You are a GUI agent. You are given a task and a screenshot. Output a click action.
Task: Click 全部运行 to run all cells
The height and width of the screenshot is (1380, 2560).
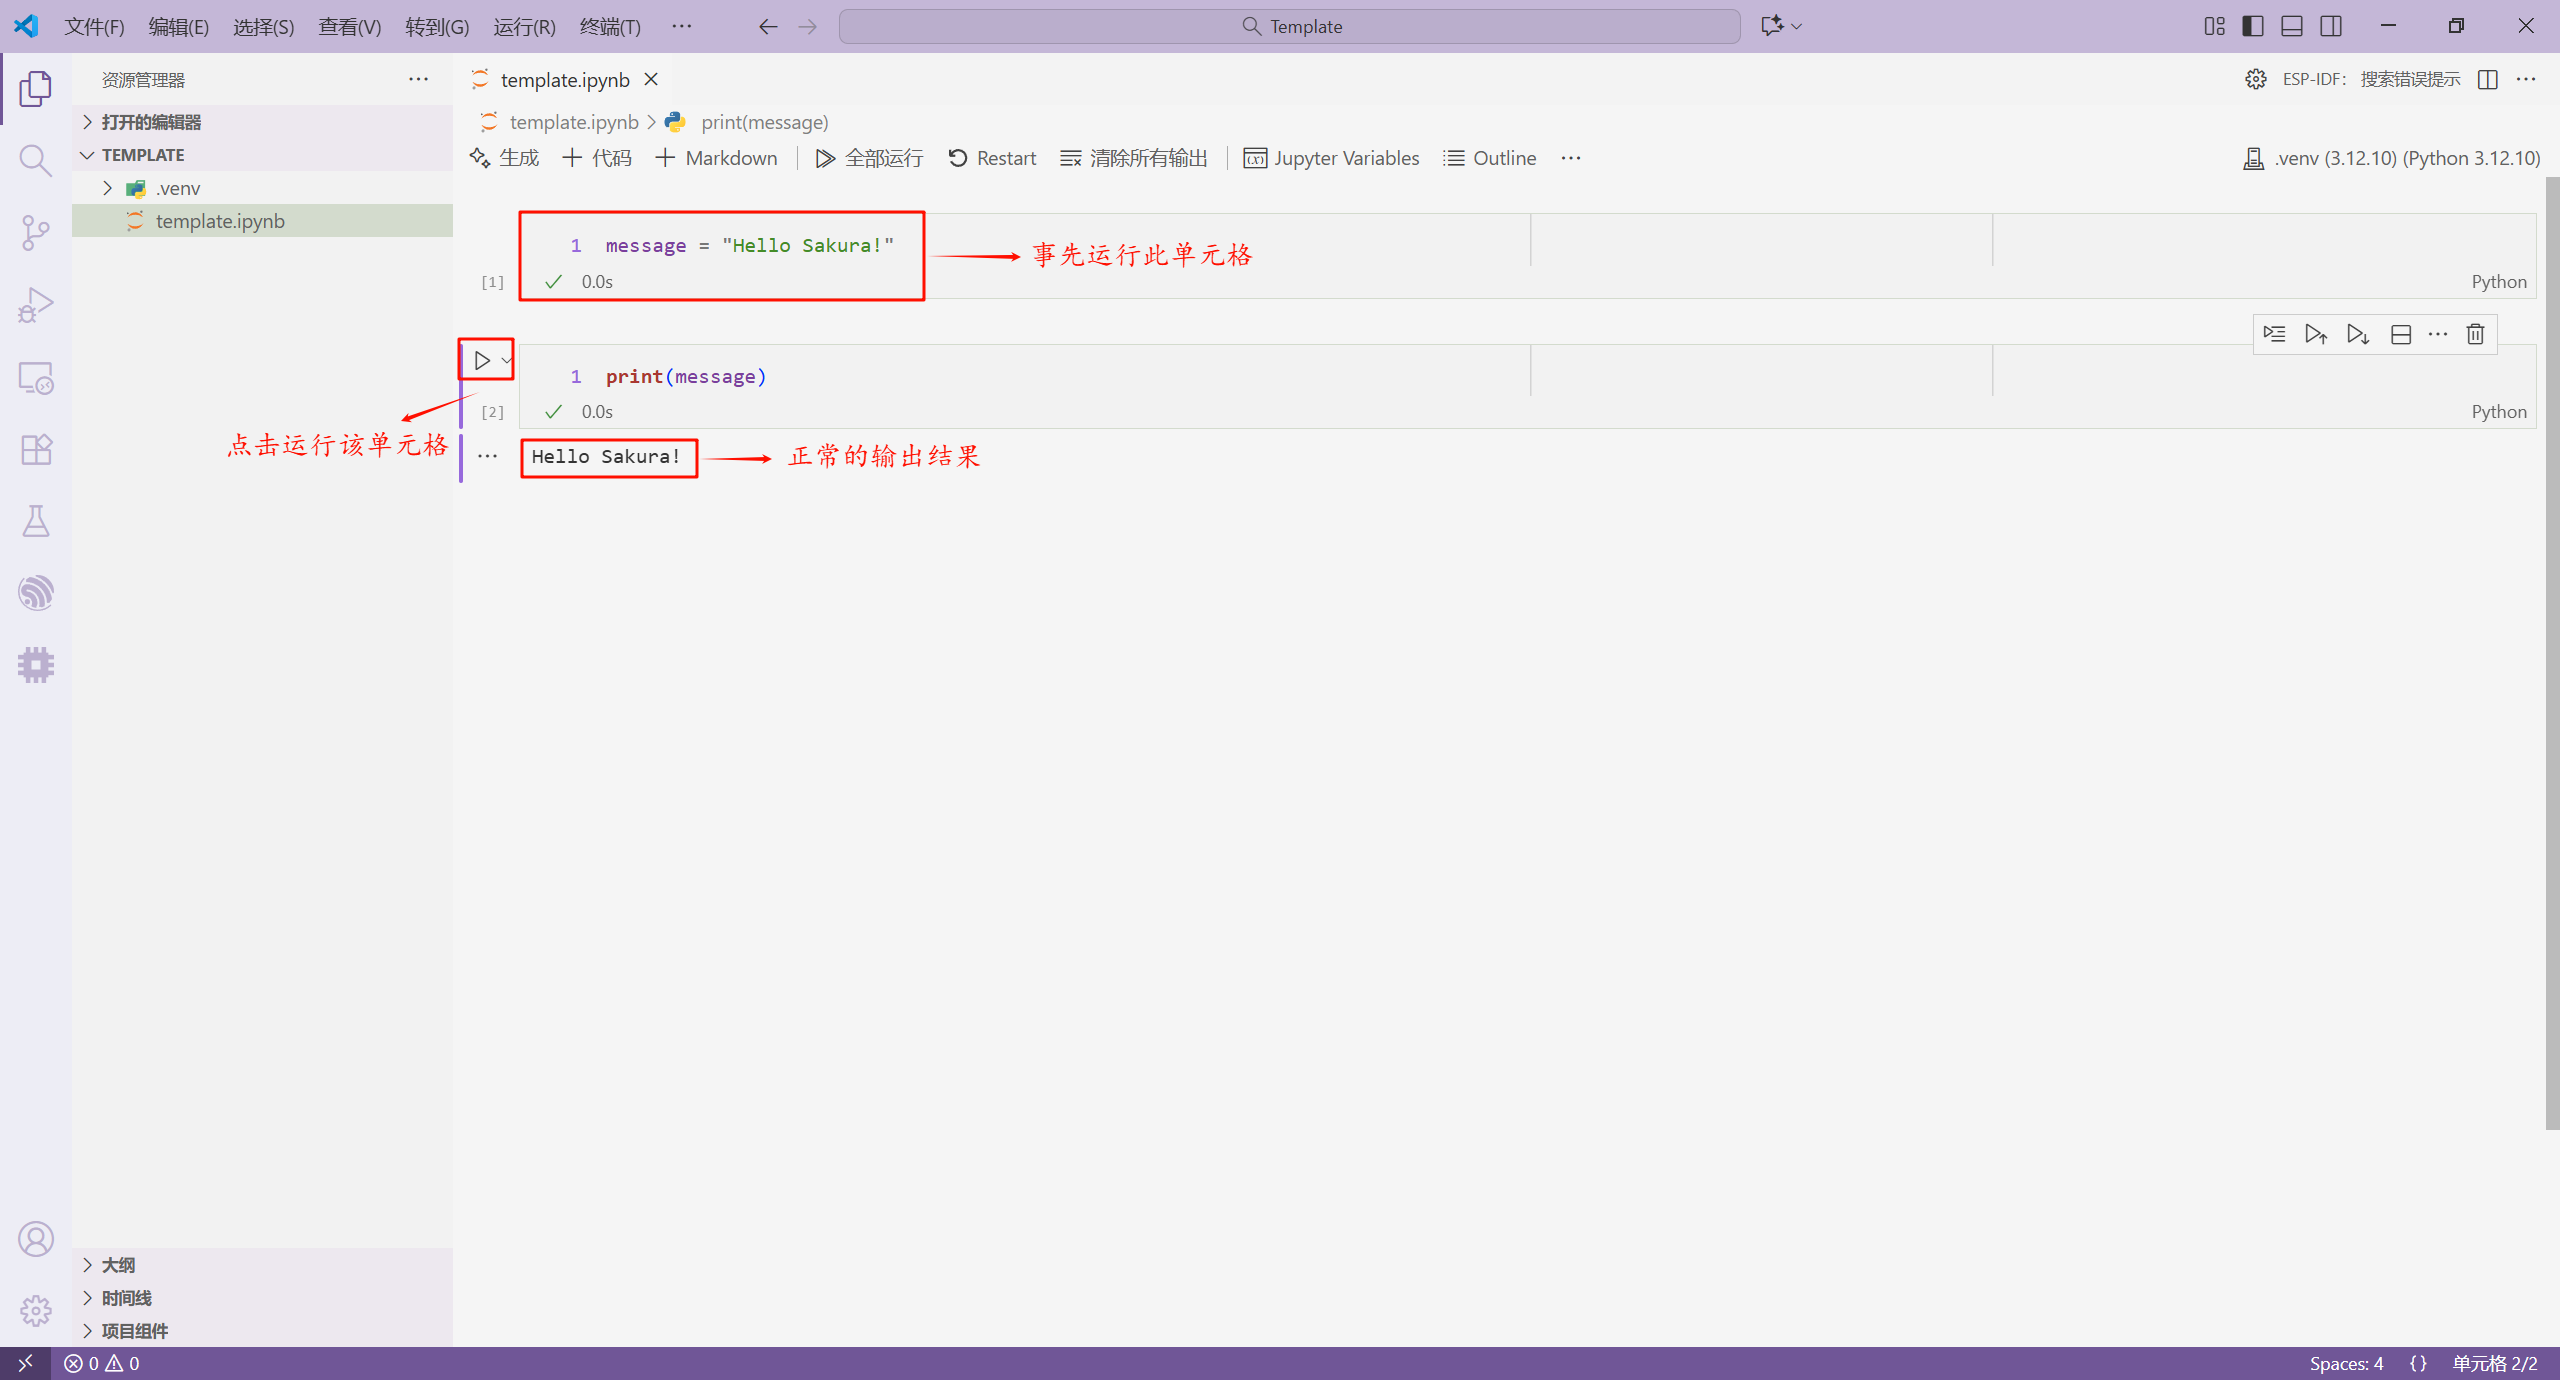868,158
